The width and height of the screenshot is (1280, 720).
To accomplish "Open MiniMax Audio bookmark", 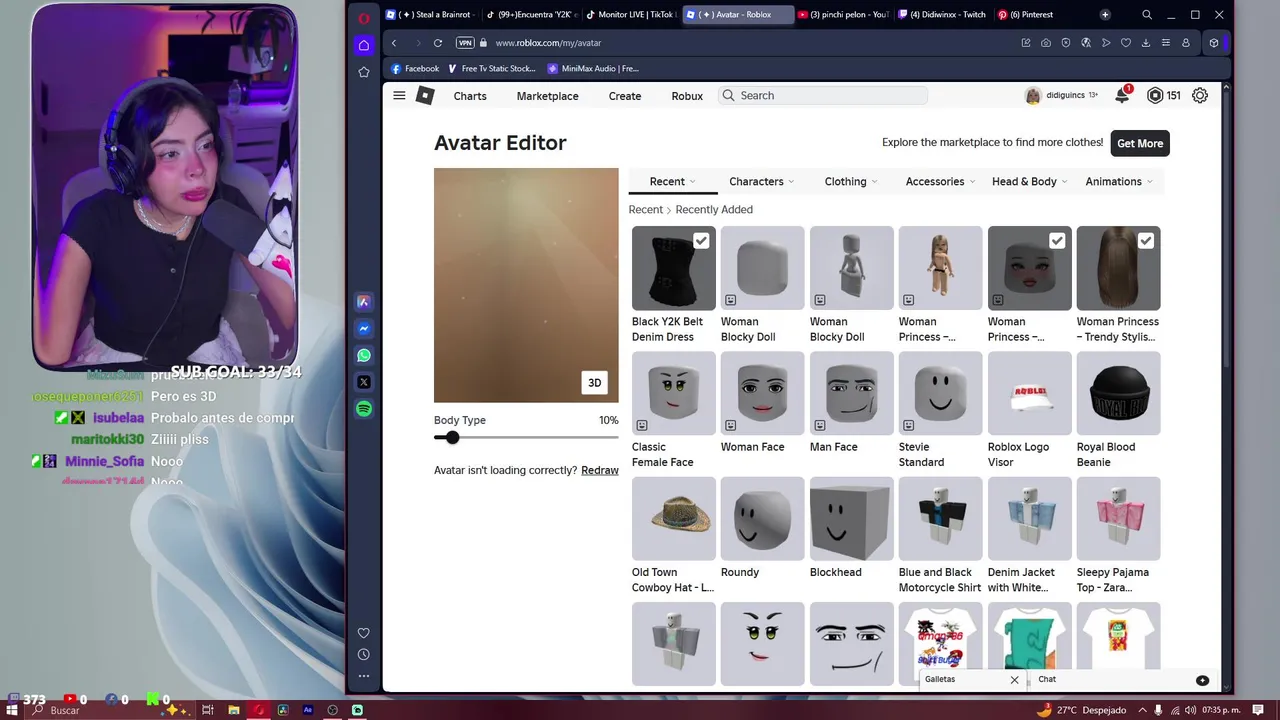I will coord(593,69).
